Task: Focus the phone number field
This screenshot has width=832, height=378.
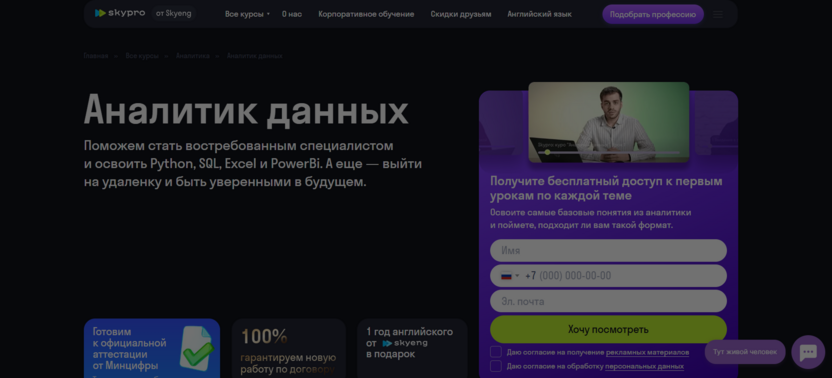Action: [608, 276]
